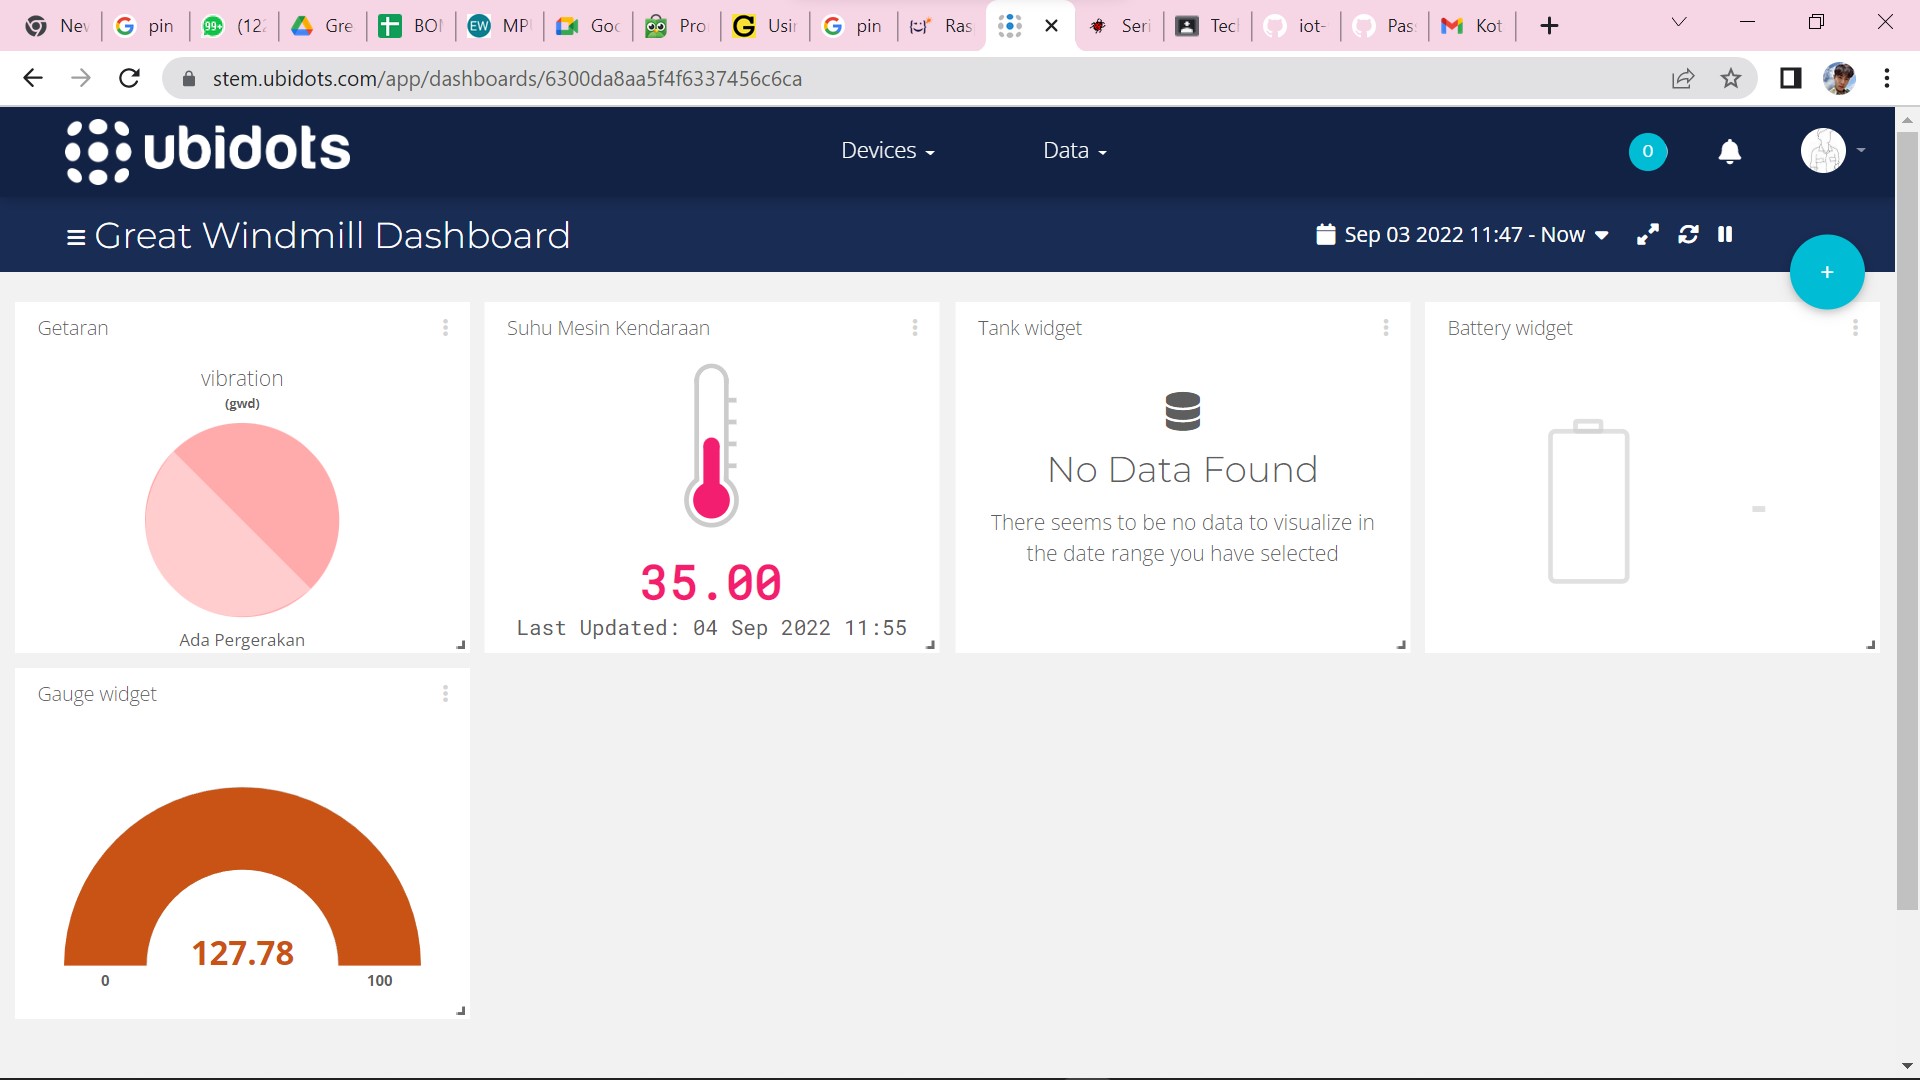Open the dashboards hamburger menu
This screenshot has height=1080, width=1920.
pos(75,237)
